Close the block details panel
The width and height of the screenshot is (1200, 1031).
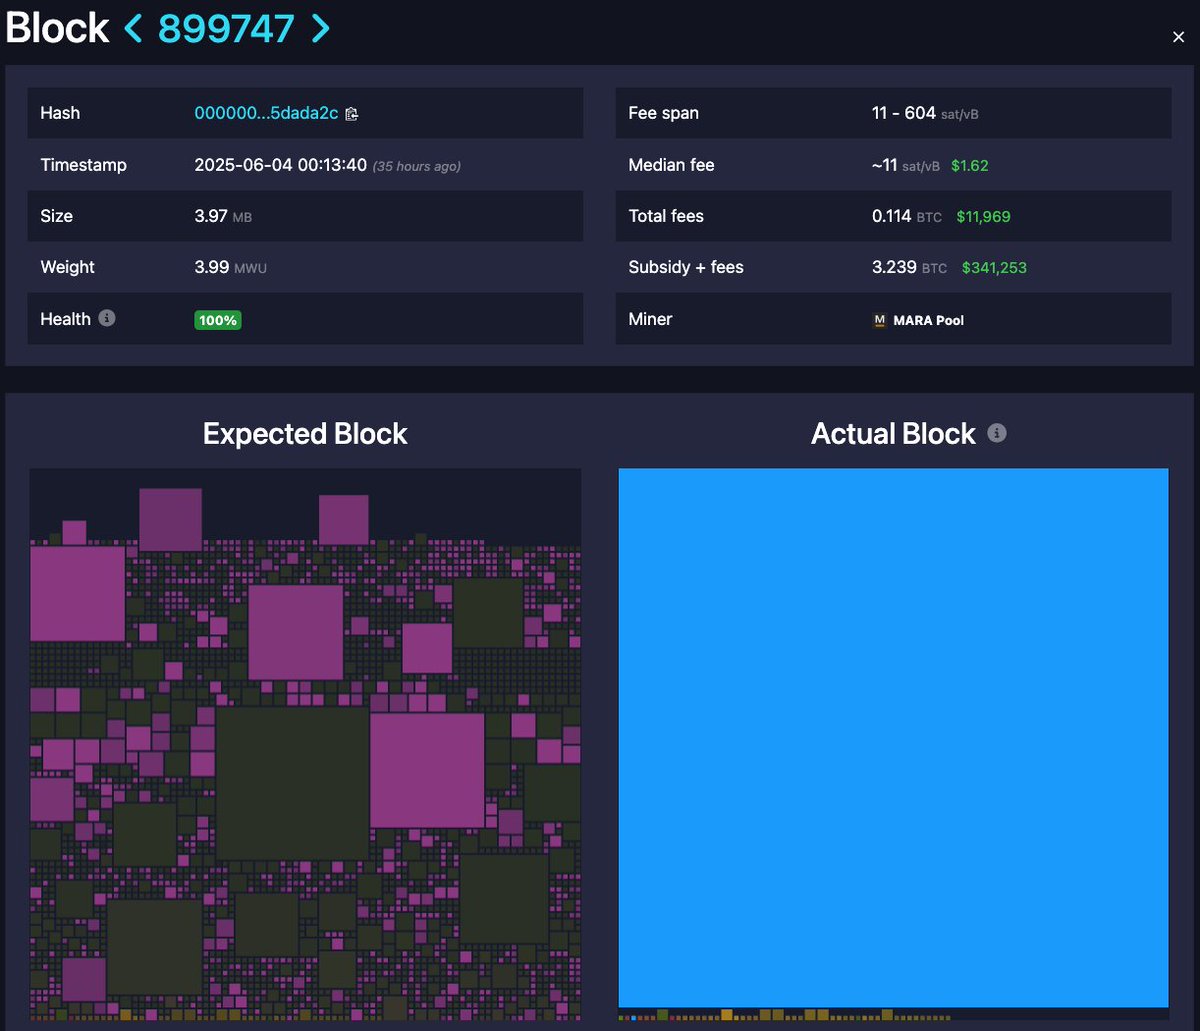[x=1178, y=37]
